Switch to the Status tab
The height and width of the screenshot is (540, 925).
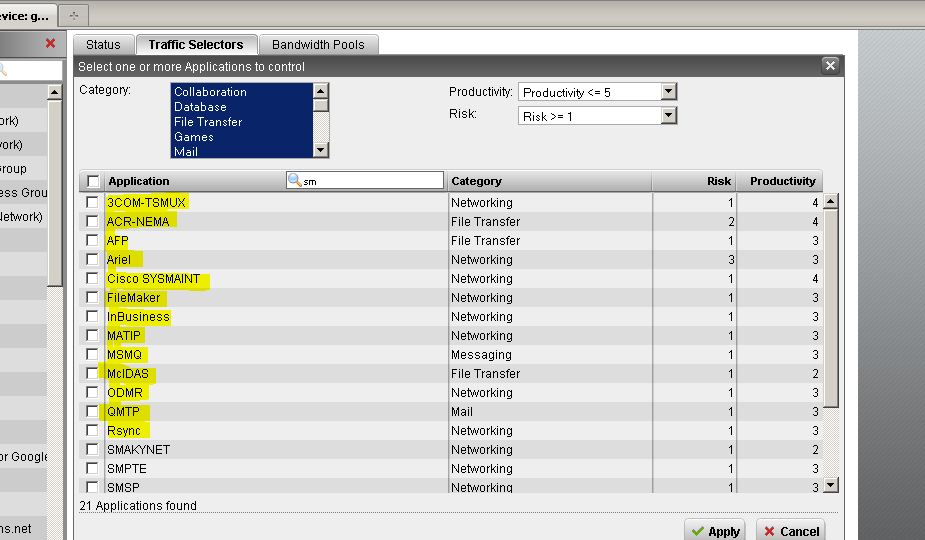pos(103,45)
